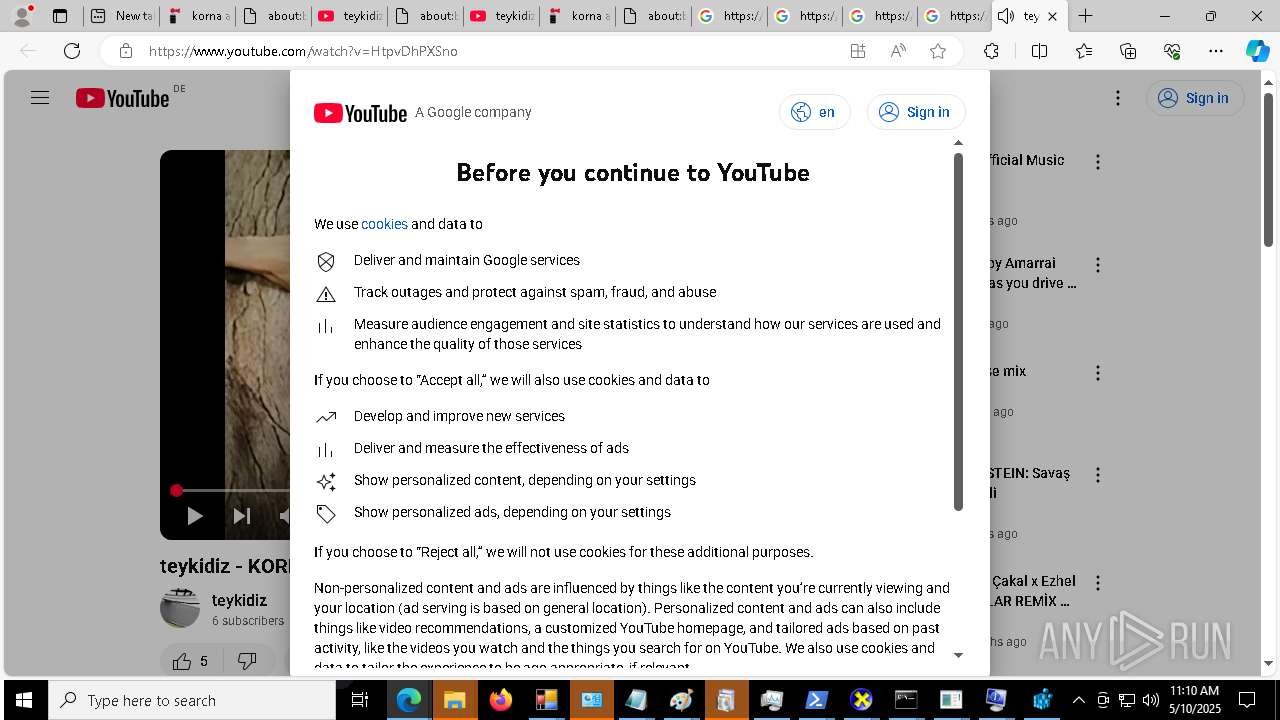Open the teykidiz channel name link
Image resolution: width=1280 pixels, height=720 pixels.
239,600
